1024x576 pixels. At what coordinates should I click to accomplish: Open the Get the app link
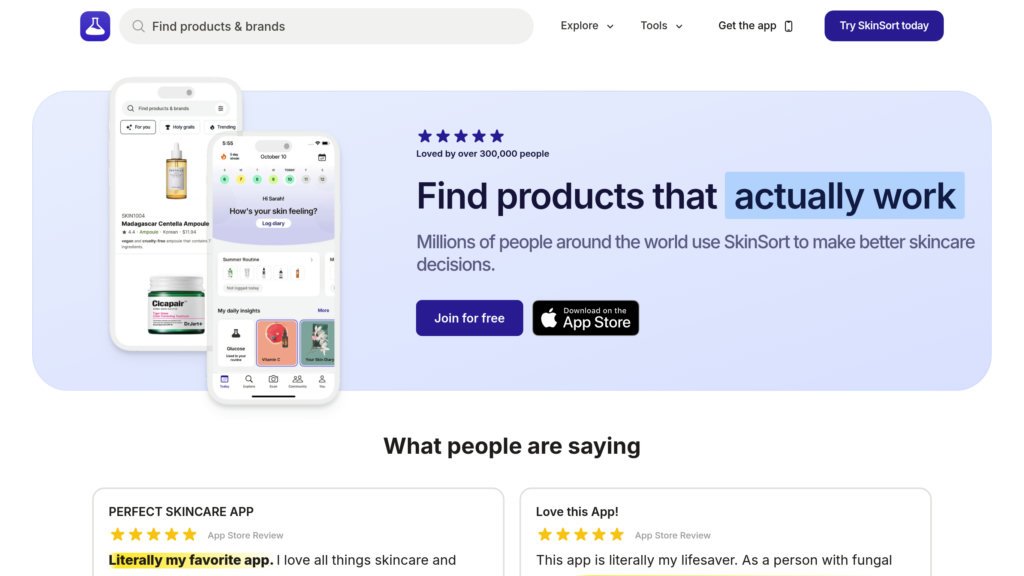click(747, 26)
